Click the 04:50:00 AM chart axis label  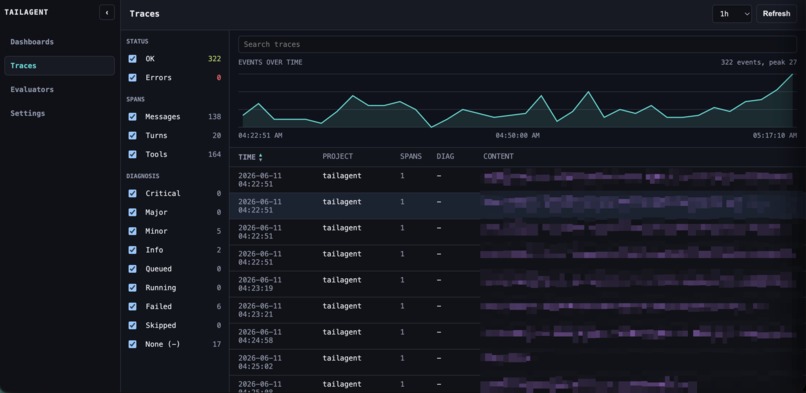[x=517, y=136]
